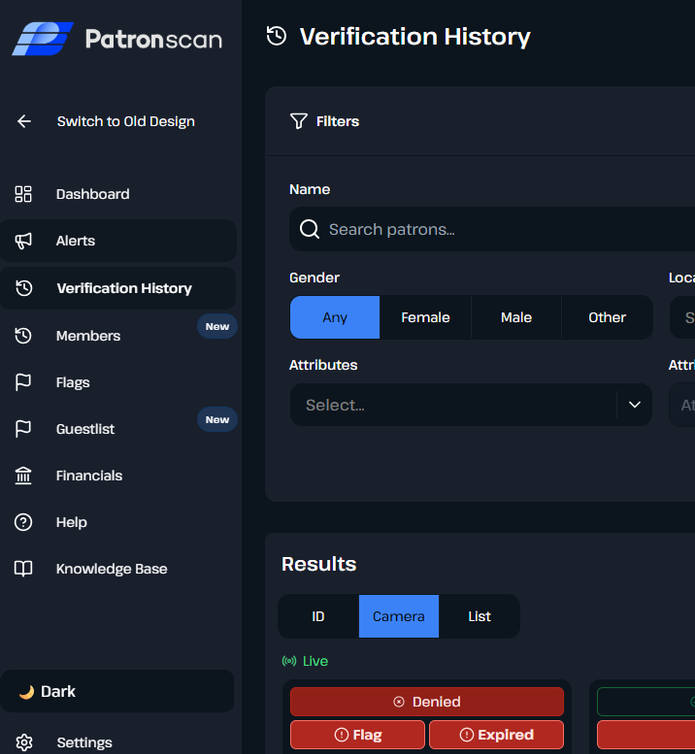Select Verification History label in sidebar
This screenshot has height=754, width=695.
124,288
